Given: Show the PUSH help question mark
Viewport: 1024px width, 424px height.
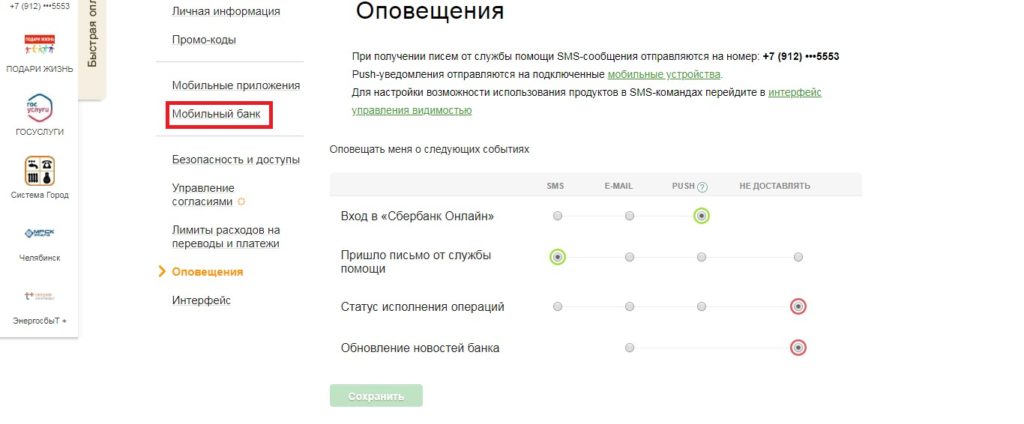Looking at the screenshot, I should click(x=702, y=187).
